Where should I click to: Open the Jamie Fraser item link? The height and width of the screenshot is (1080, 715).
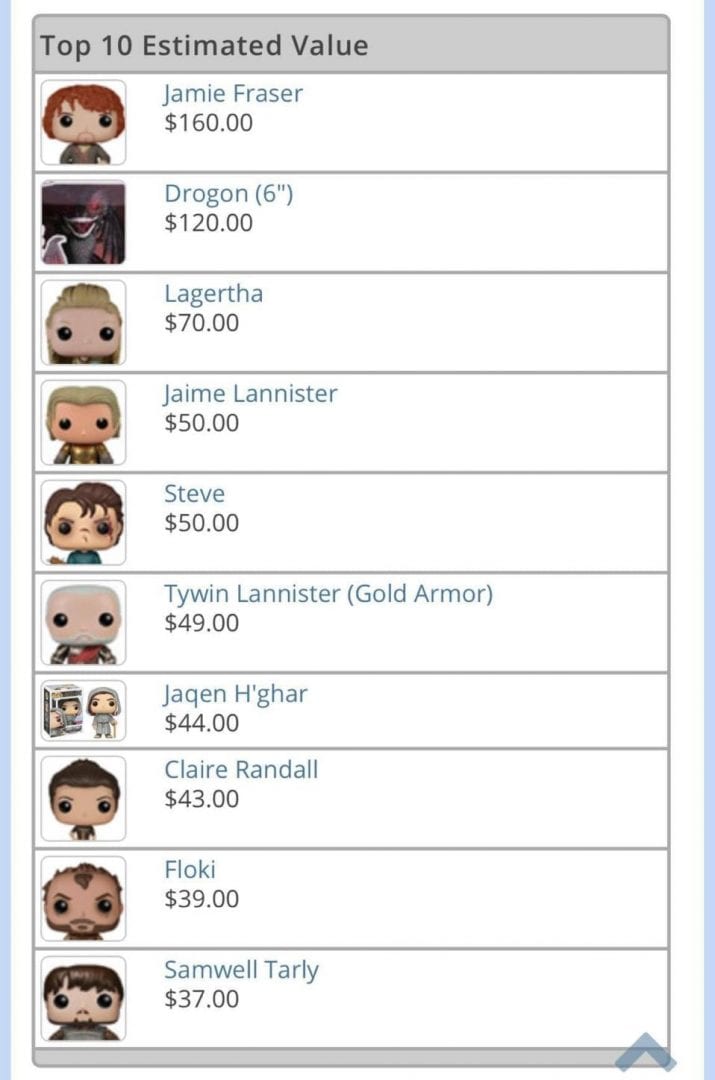(233, 94)
